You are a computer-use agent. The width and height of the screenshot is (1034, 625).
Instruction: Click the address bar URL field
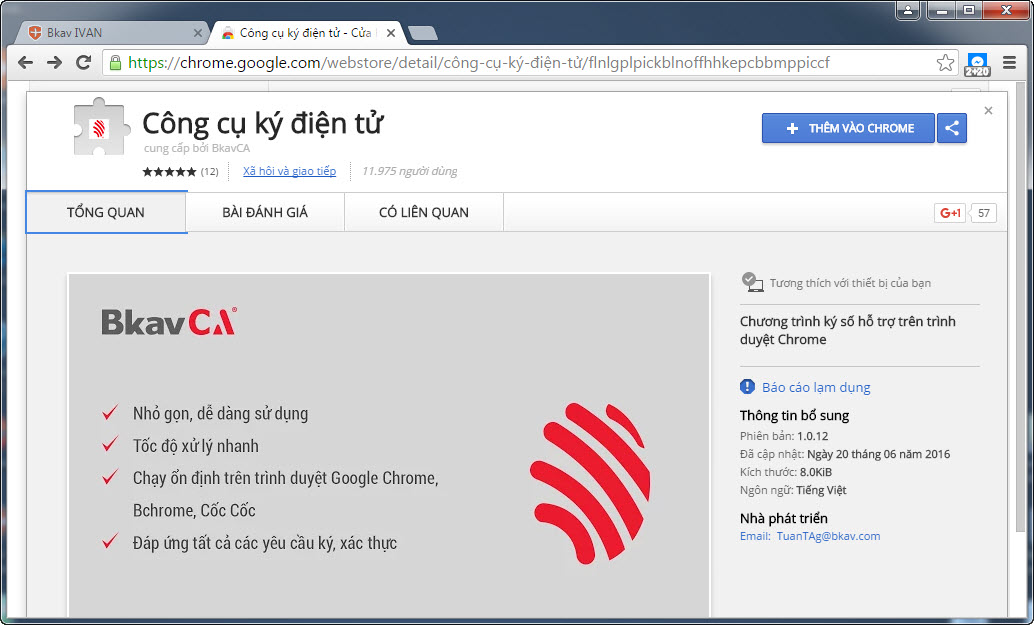pos(528,63)
